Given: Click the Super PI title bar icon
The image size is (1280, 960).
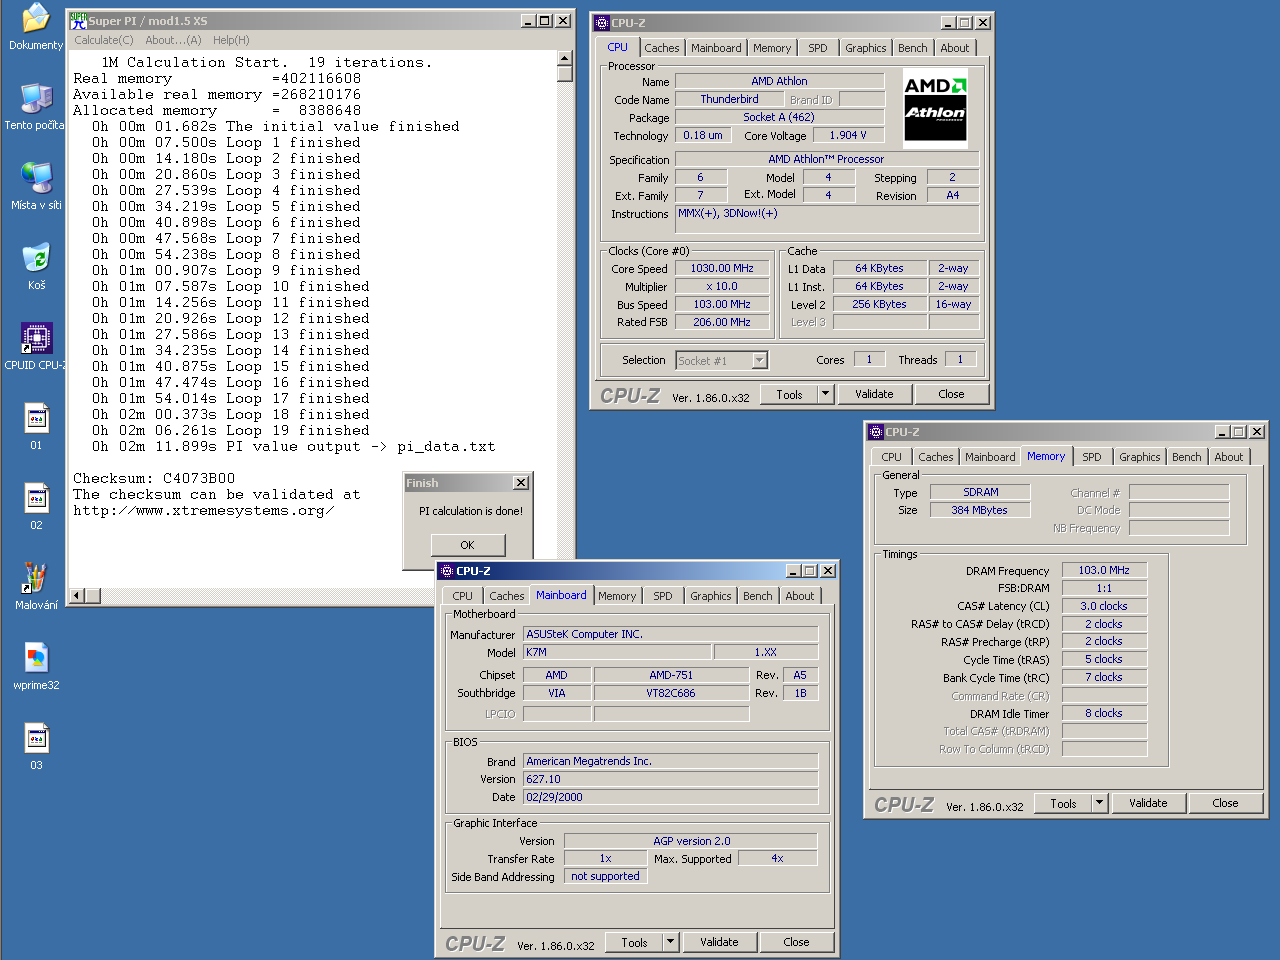Looking at the screenshot, I should (x=78, y=20).
